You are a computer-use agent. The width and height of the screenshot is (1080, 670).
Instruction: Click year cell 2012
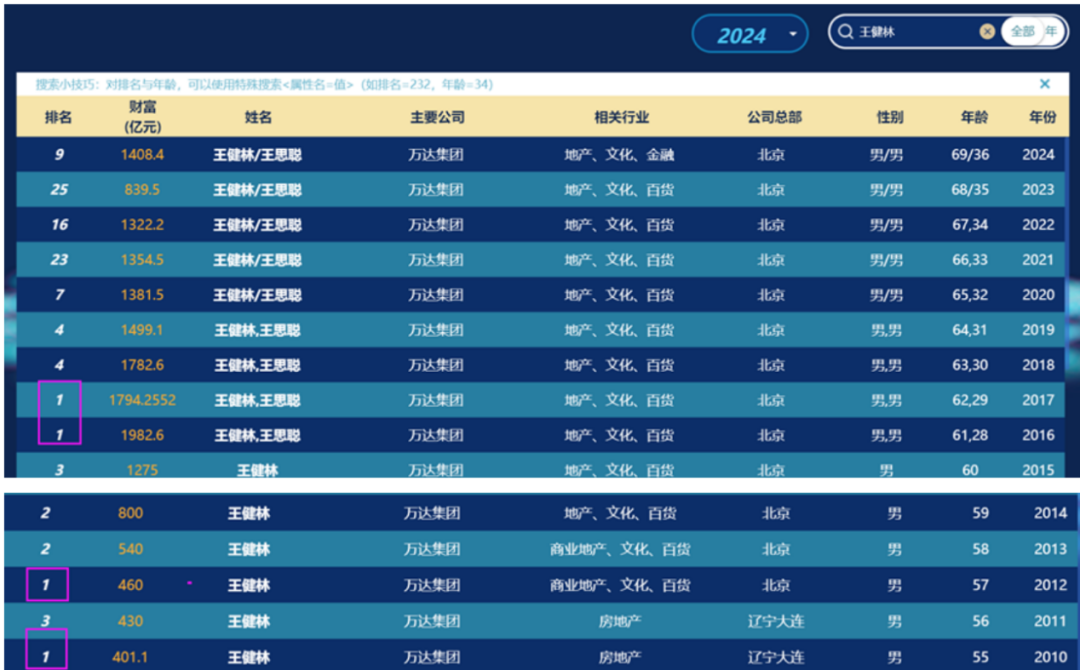[x=1050, y=585]
